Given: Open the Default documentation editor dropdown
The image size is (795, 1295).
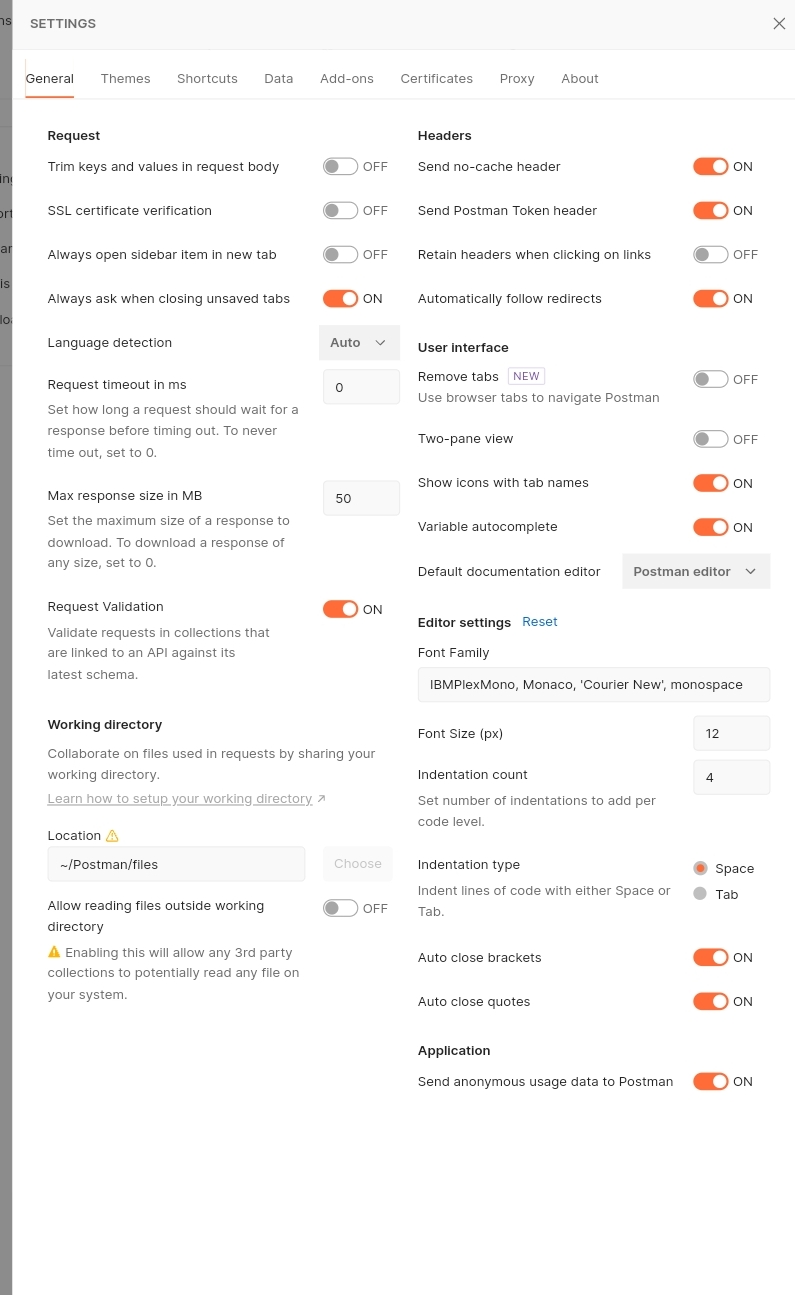Looking at the screenshot, I should click(695, 570).
